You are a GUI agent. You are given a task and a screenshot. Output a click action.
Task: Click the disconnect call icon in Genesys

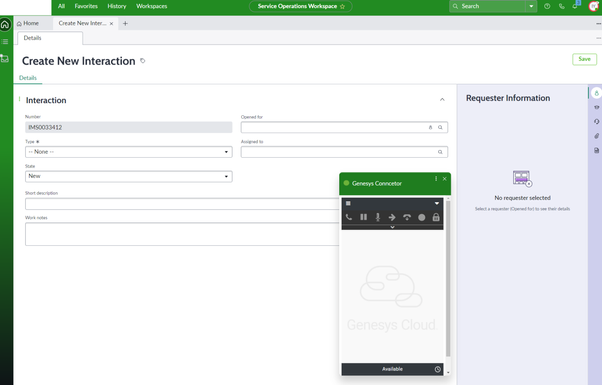[407, 217]
